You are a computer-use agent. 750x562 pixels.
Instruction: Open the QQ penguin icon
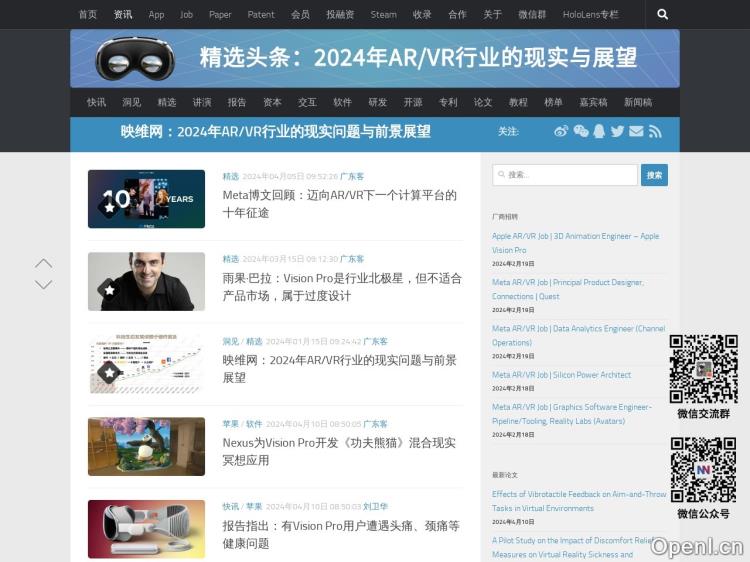point(599,131)
